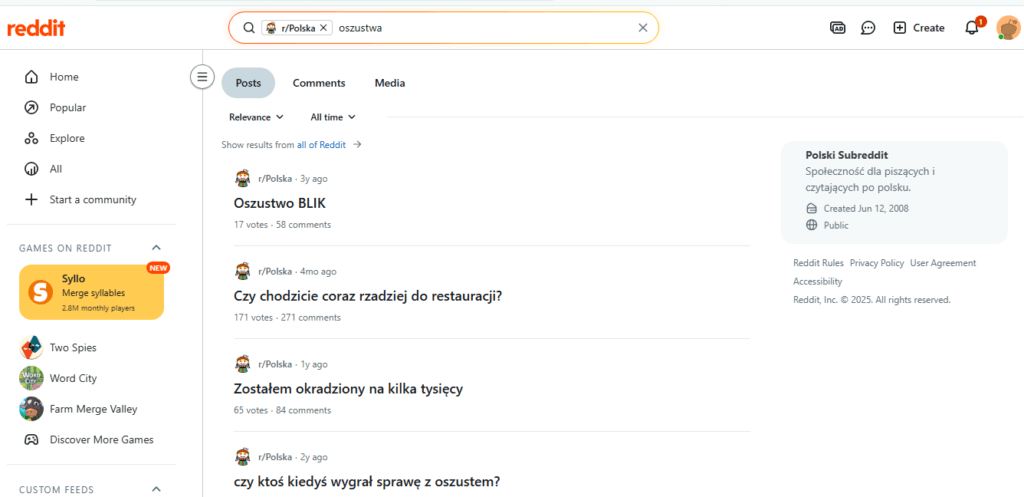Collapse the Custom Feeds section
The width and height of the screenshot is (1024, 497).
pyautogui.click(x=156, y=489)
